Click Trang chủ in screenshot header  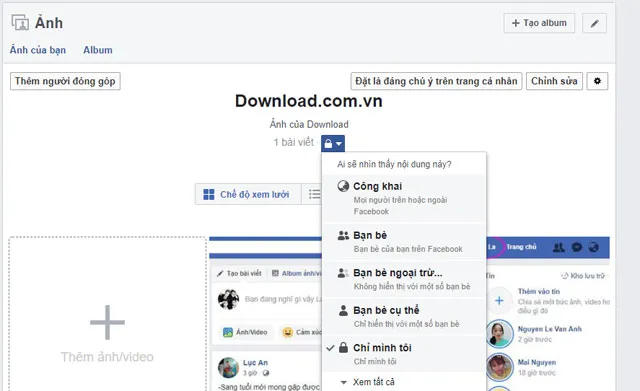click(x=521, y=247)
